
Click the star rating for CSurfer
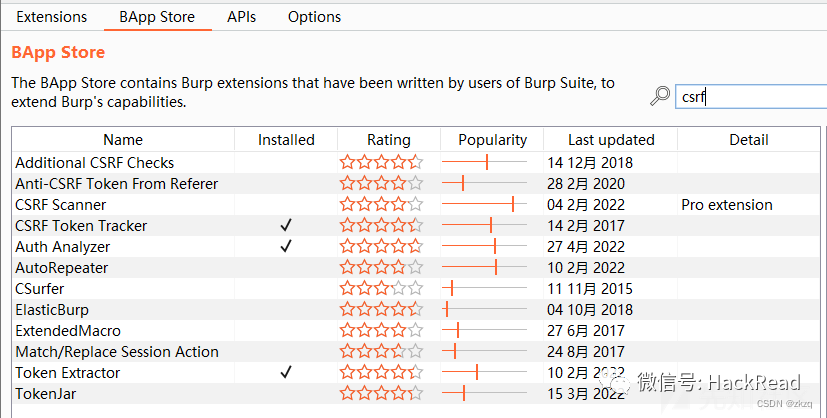(x=381, y=289)
